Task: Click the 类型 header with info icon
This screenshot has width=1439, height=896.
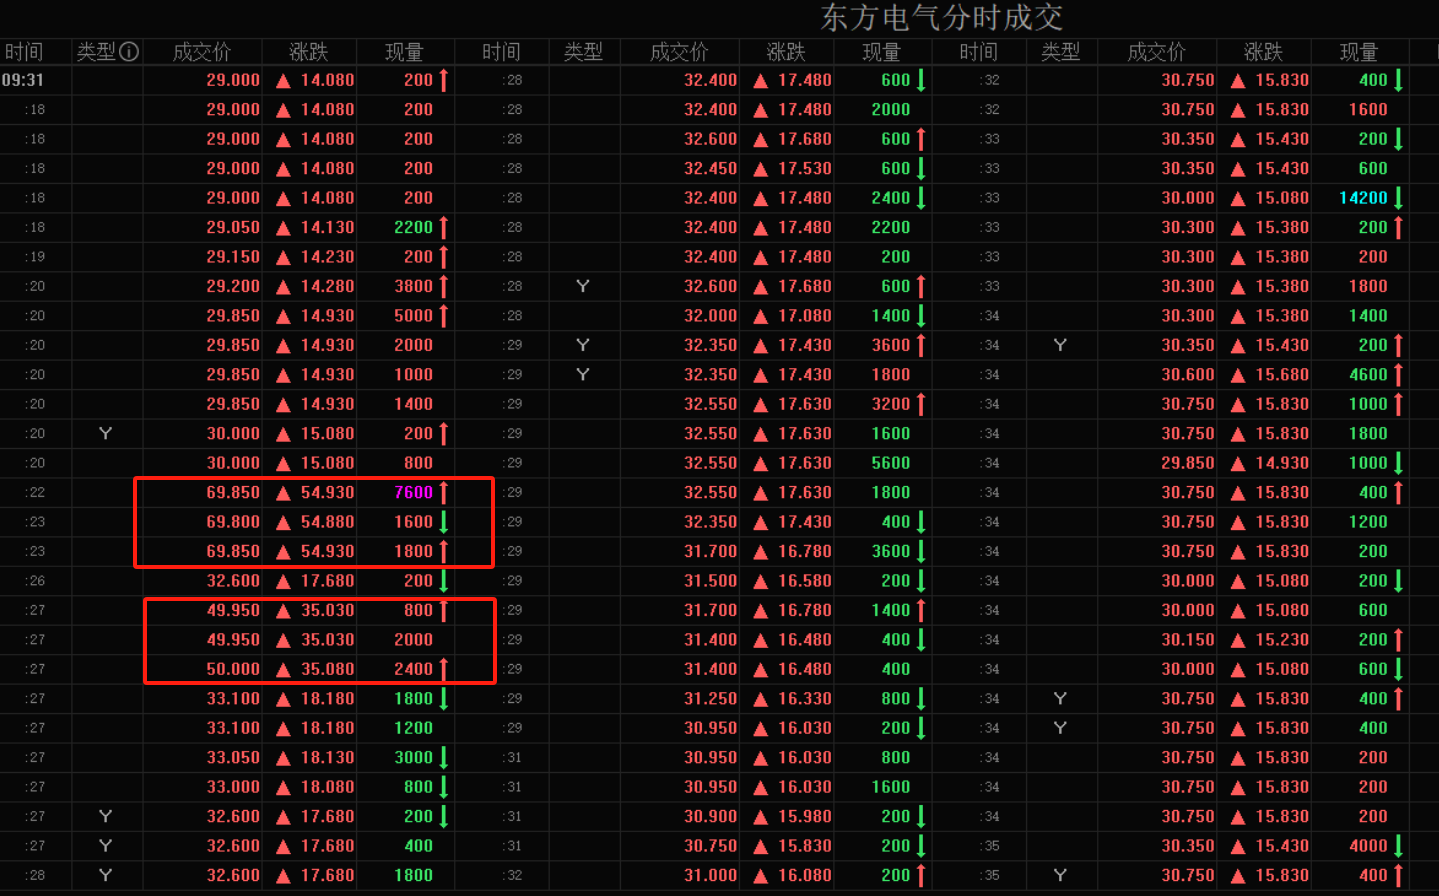Action: point(97,51)
